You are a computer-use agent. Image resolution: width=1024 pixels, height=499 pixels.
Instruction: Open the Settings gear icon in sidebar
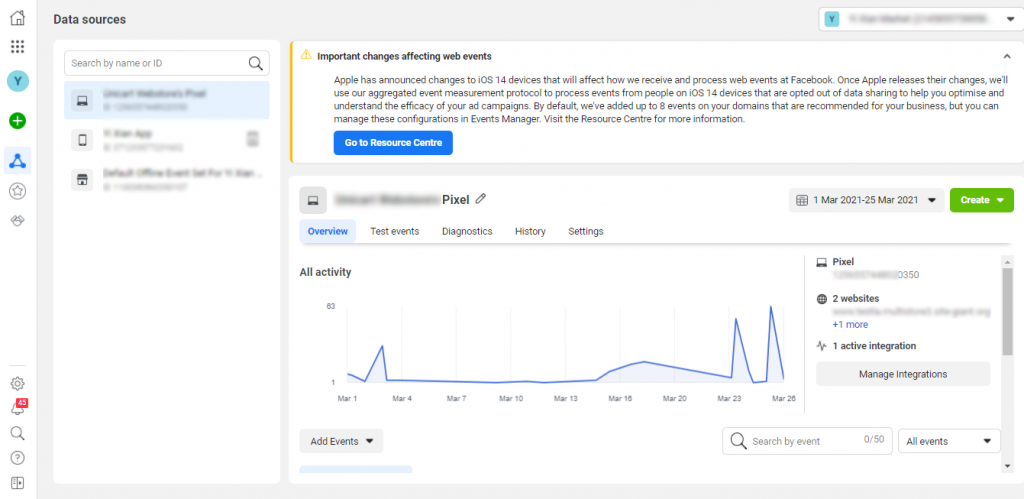coord(18,383)
